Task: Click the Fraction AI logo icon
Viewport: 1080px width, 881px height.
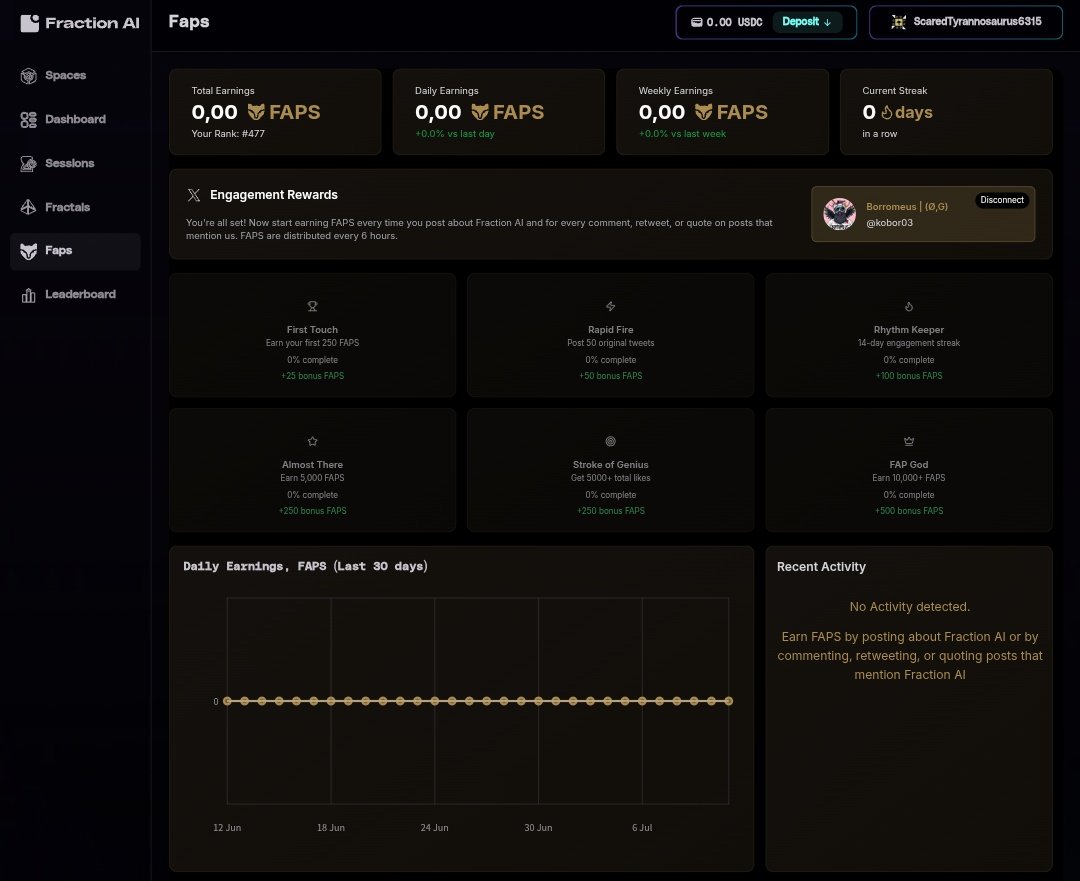Action: (x=30, y=23)
